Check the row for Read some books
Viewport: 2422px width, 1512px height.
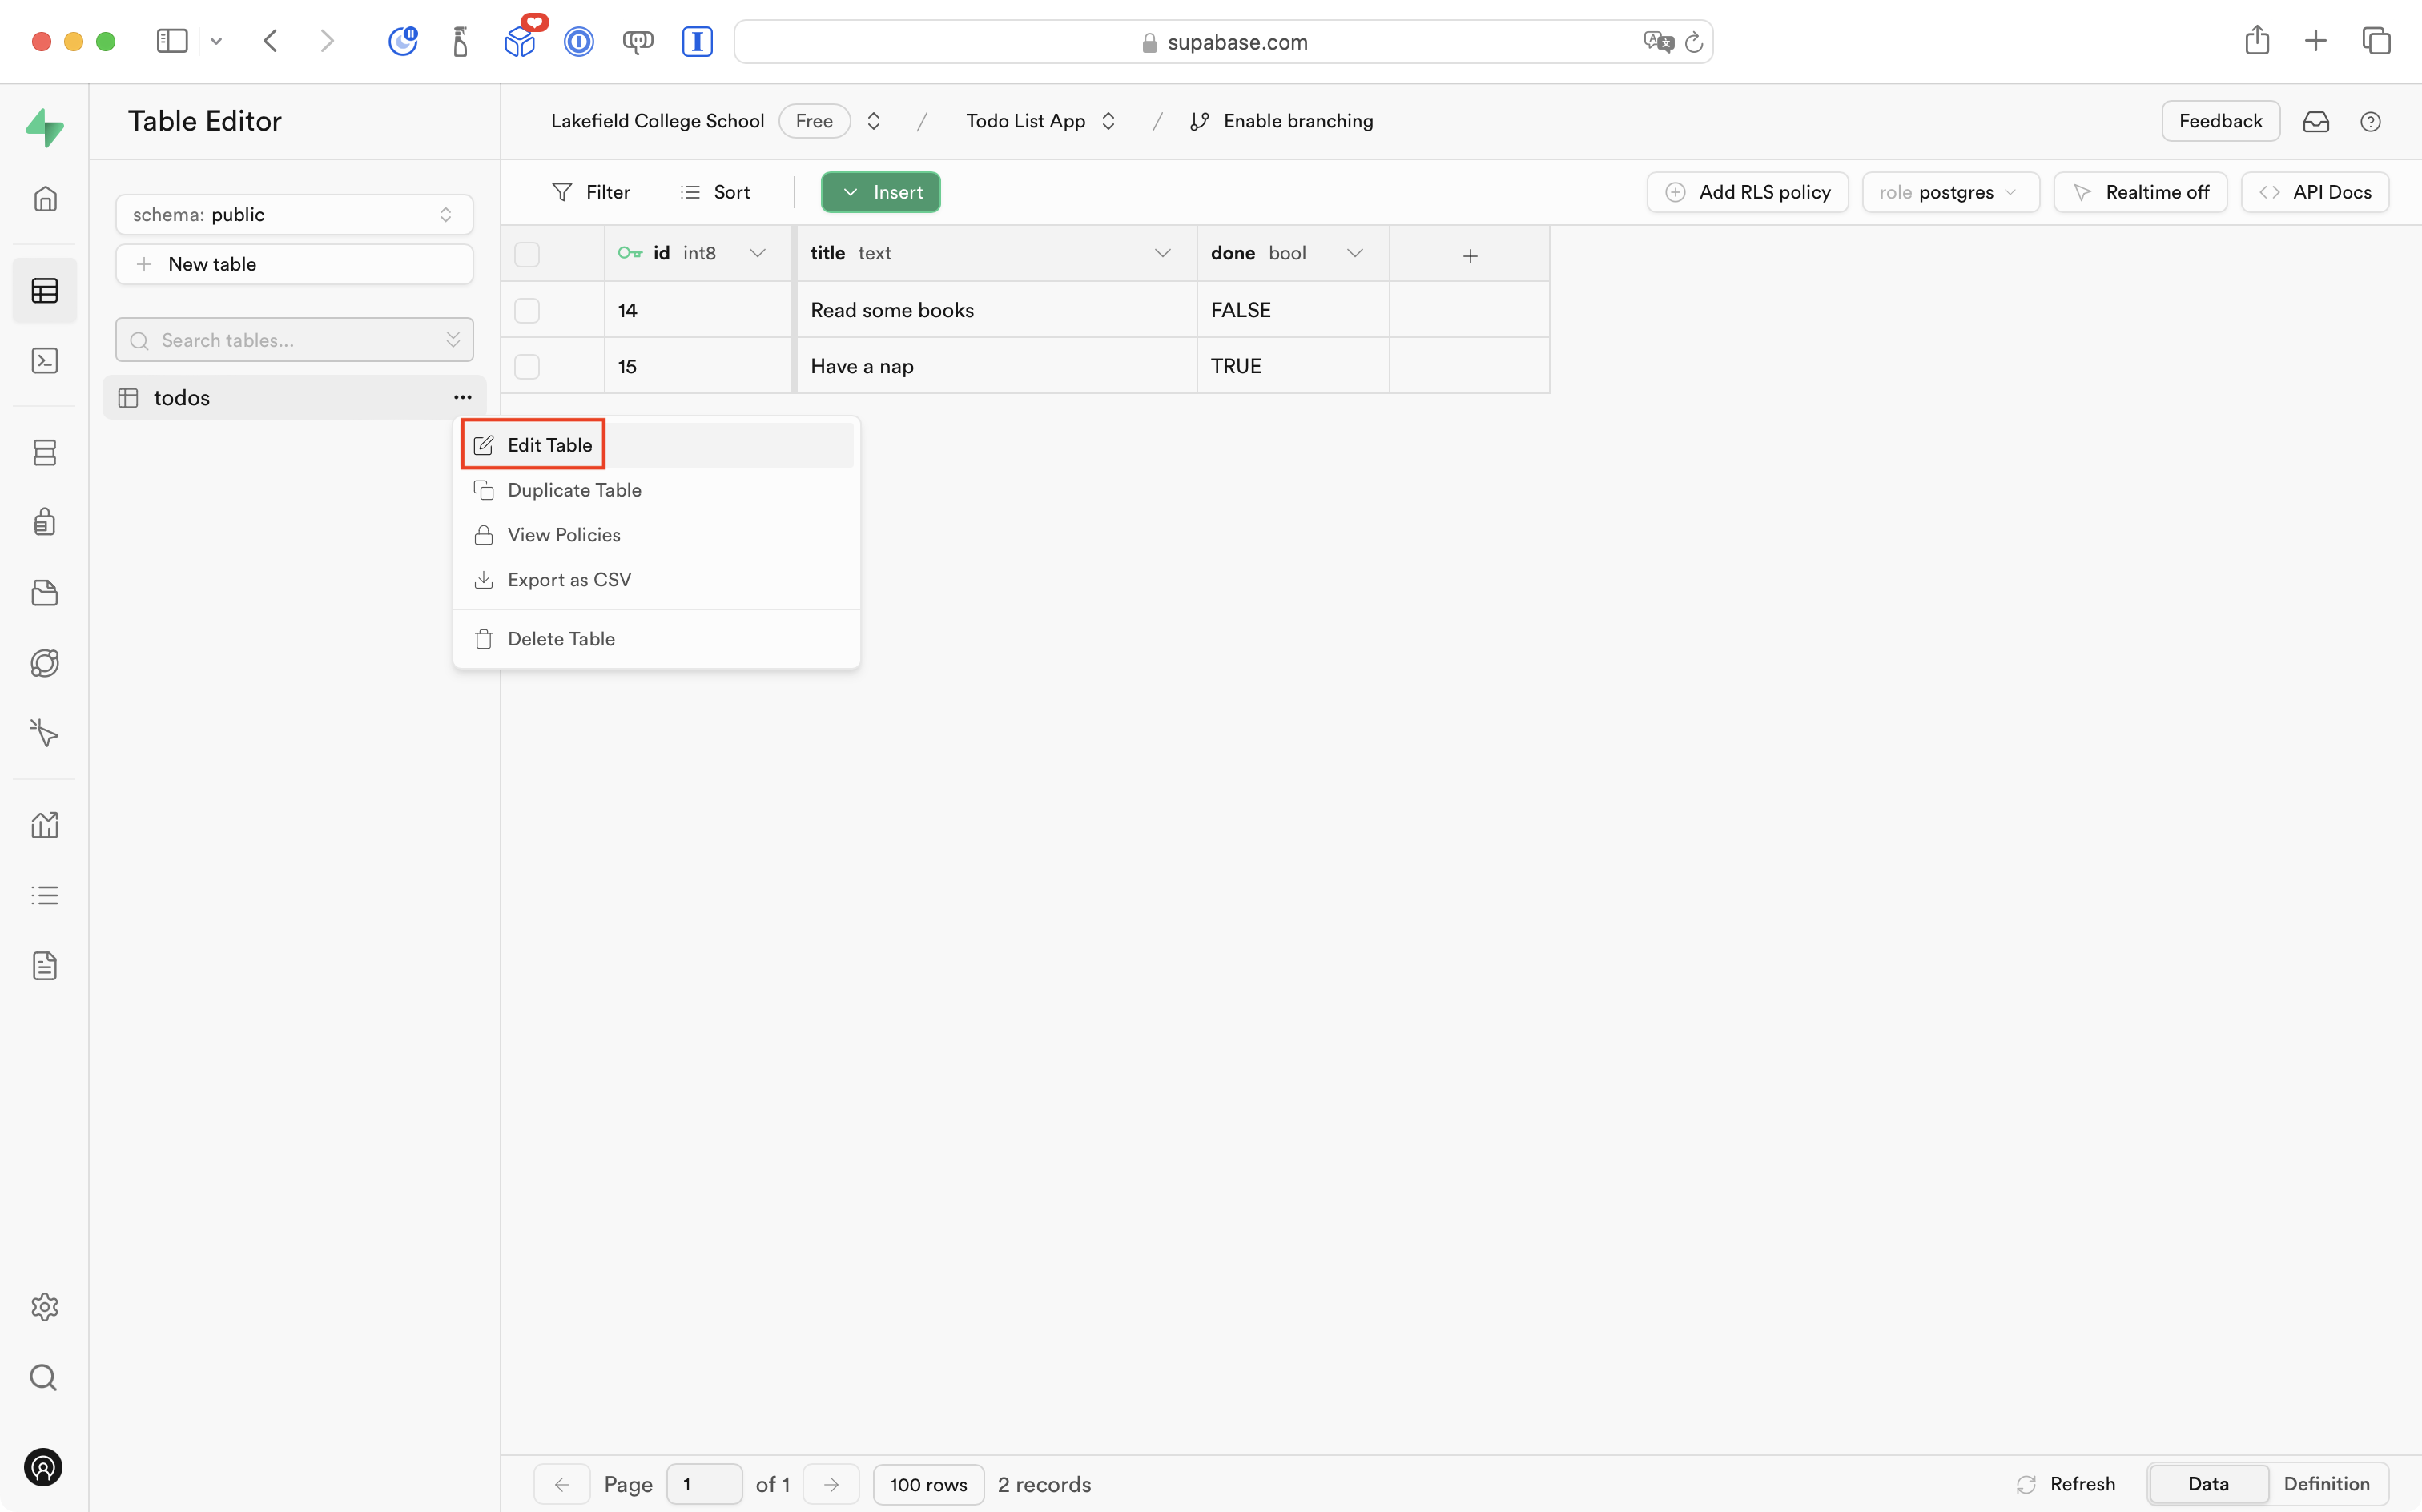(527, 311)
